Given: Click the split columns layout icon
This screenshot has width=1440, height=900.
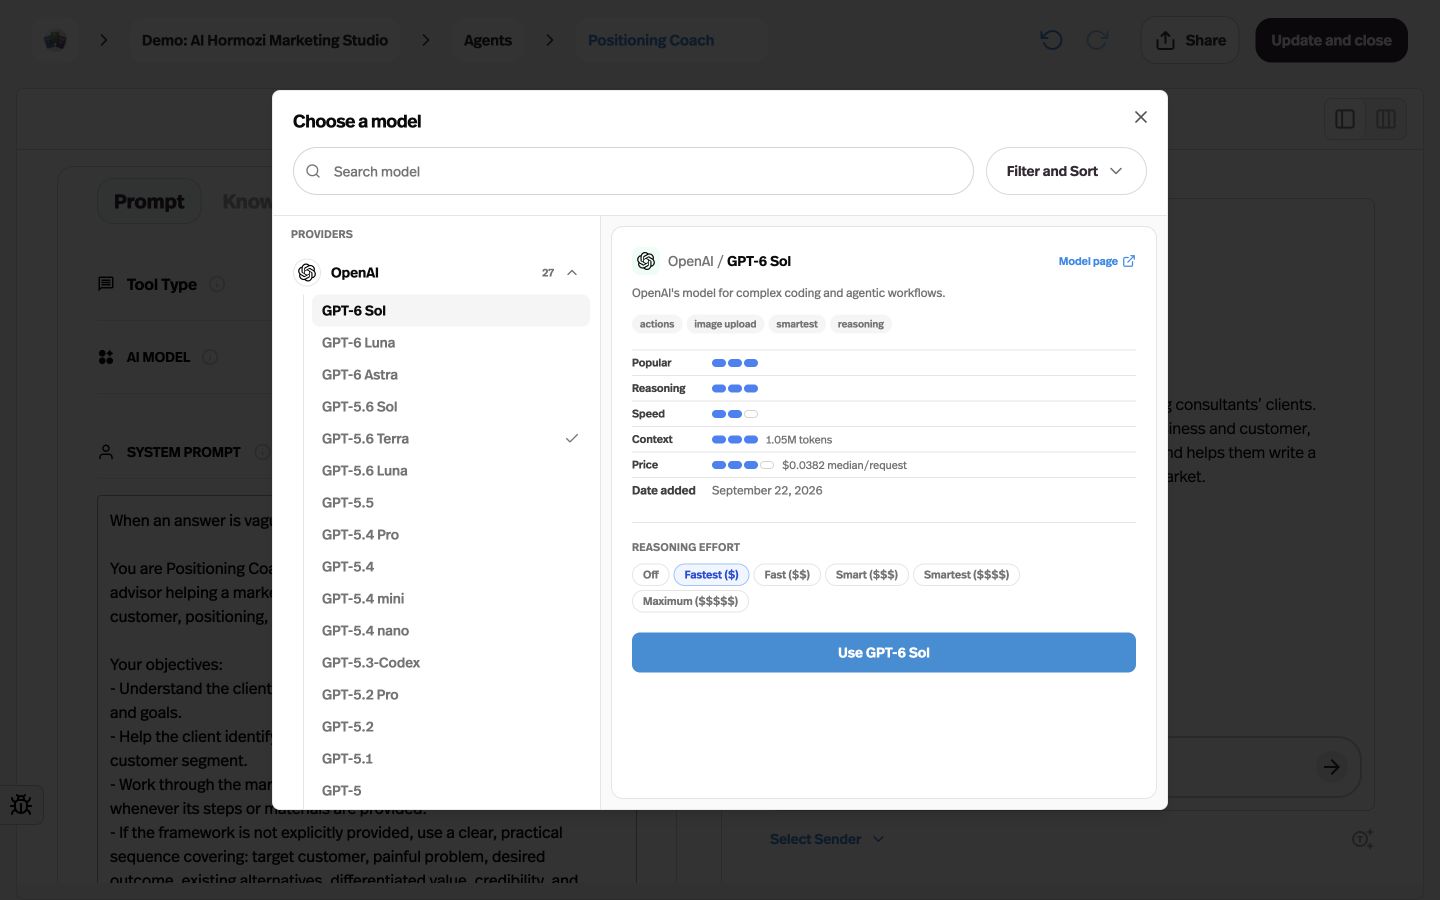Looking at the screenshot, I should (1386, 119).
